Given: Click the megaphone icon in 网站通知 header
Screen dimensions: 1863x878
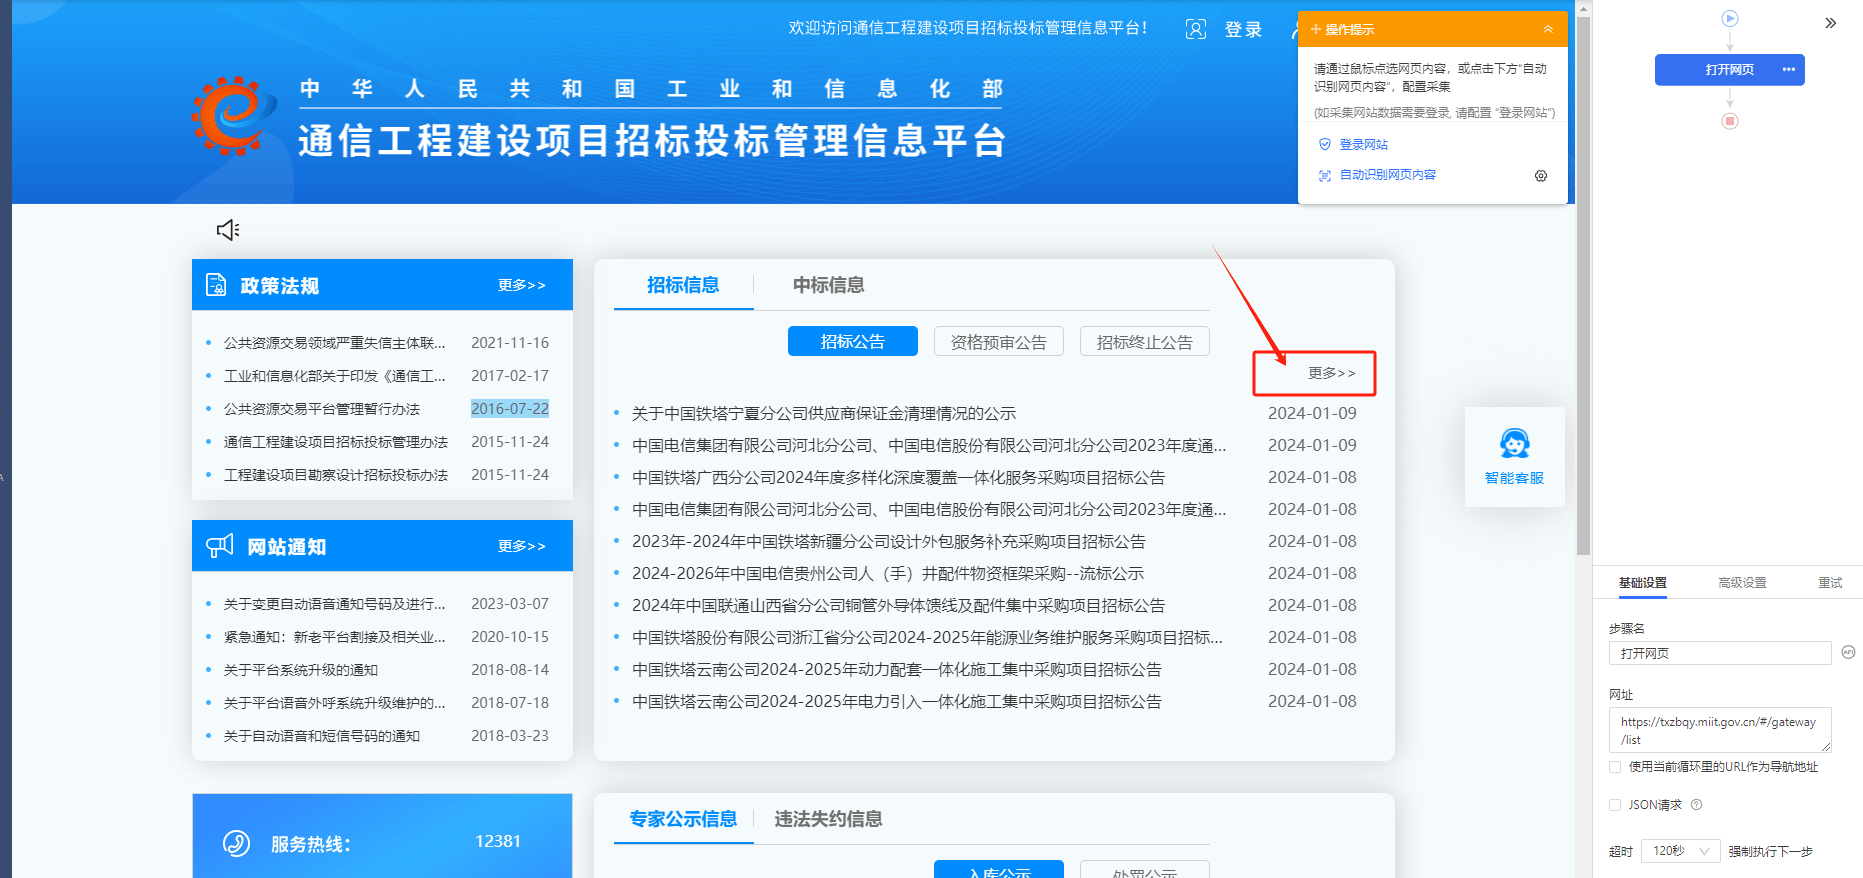Looking at the screenshot, I should pyautogui.click(x=220, y=545).
